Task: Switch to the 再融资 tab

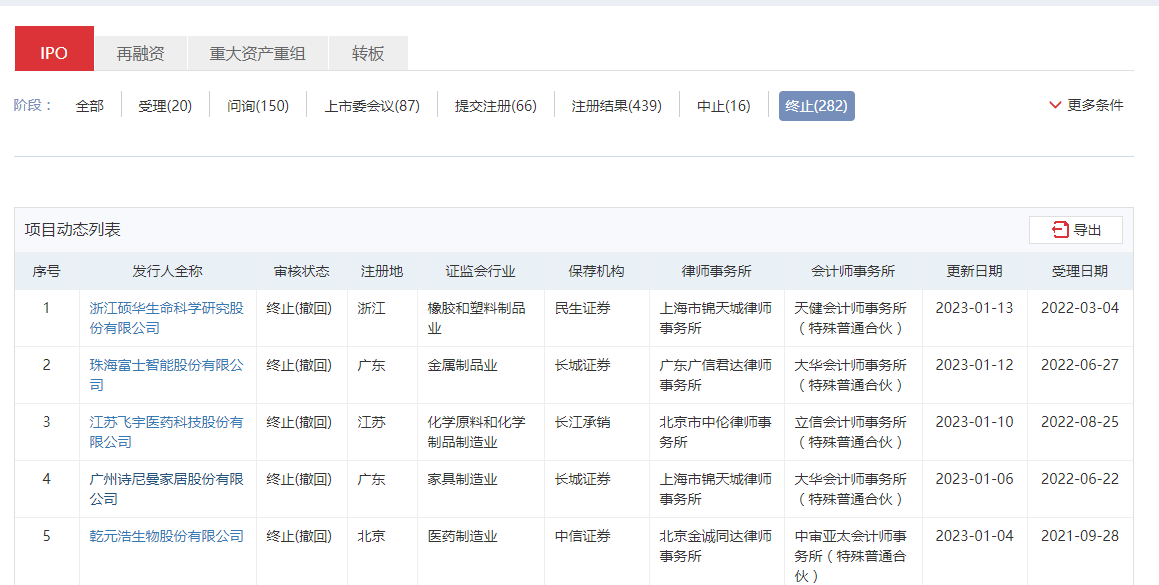Action: [140, 54]
